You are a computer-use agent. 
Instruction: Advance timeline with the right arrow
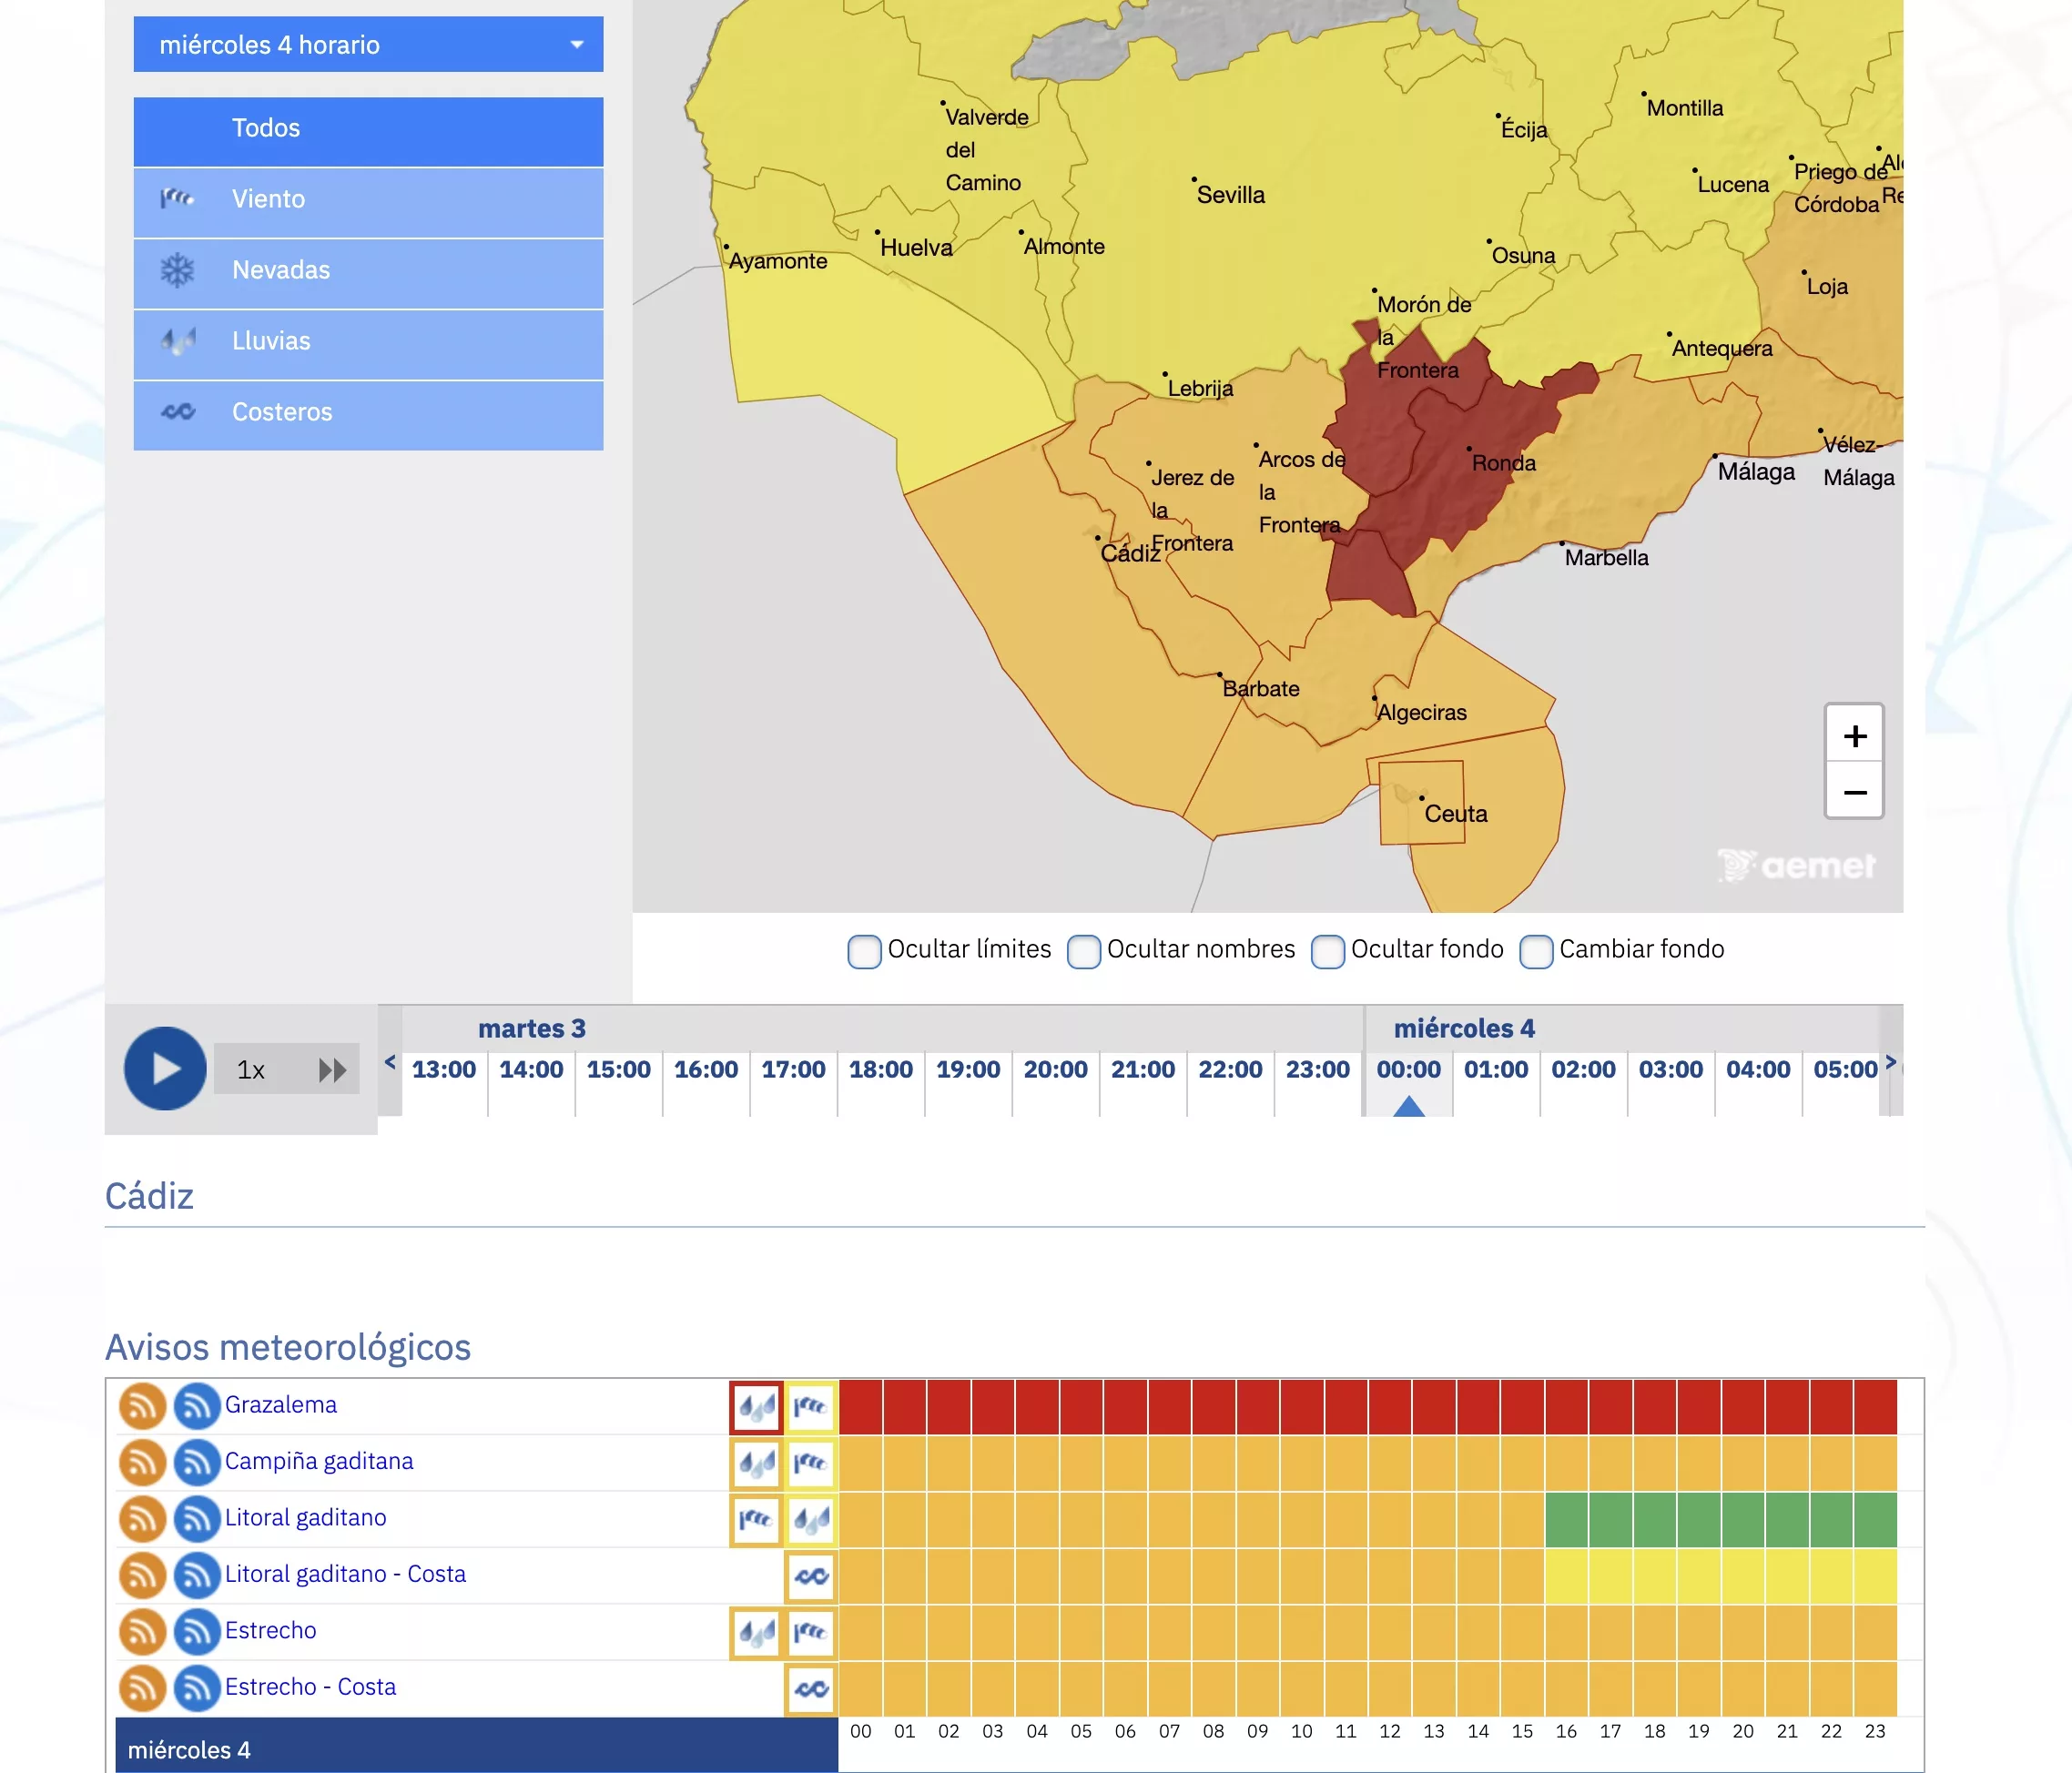(x=1890, y=1062)
